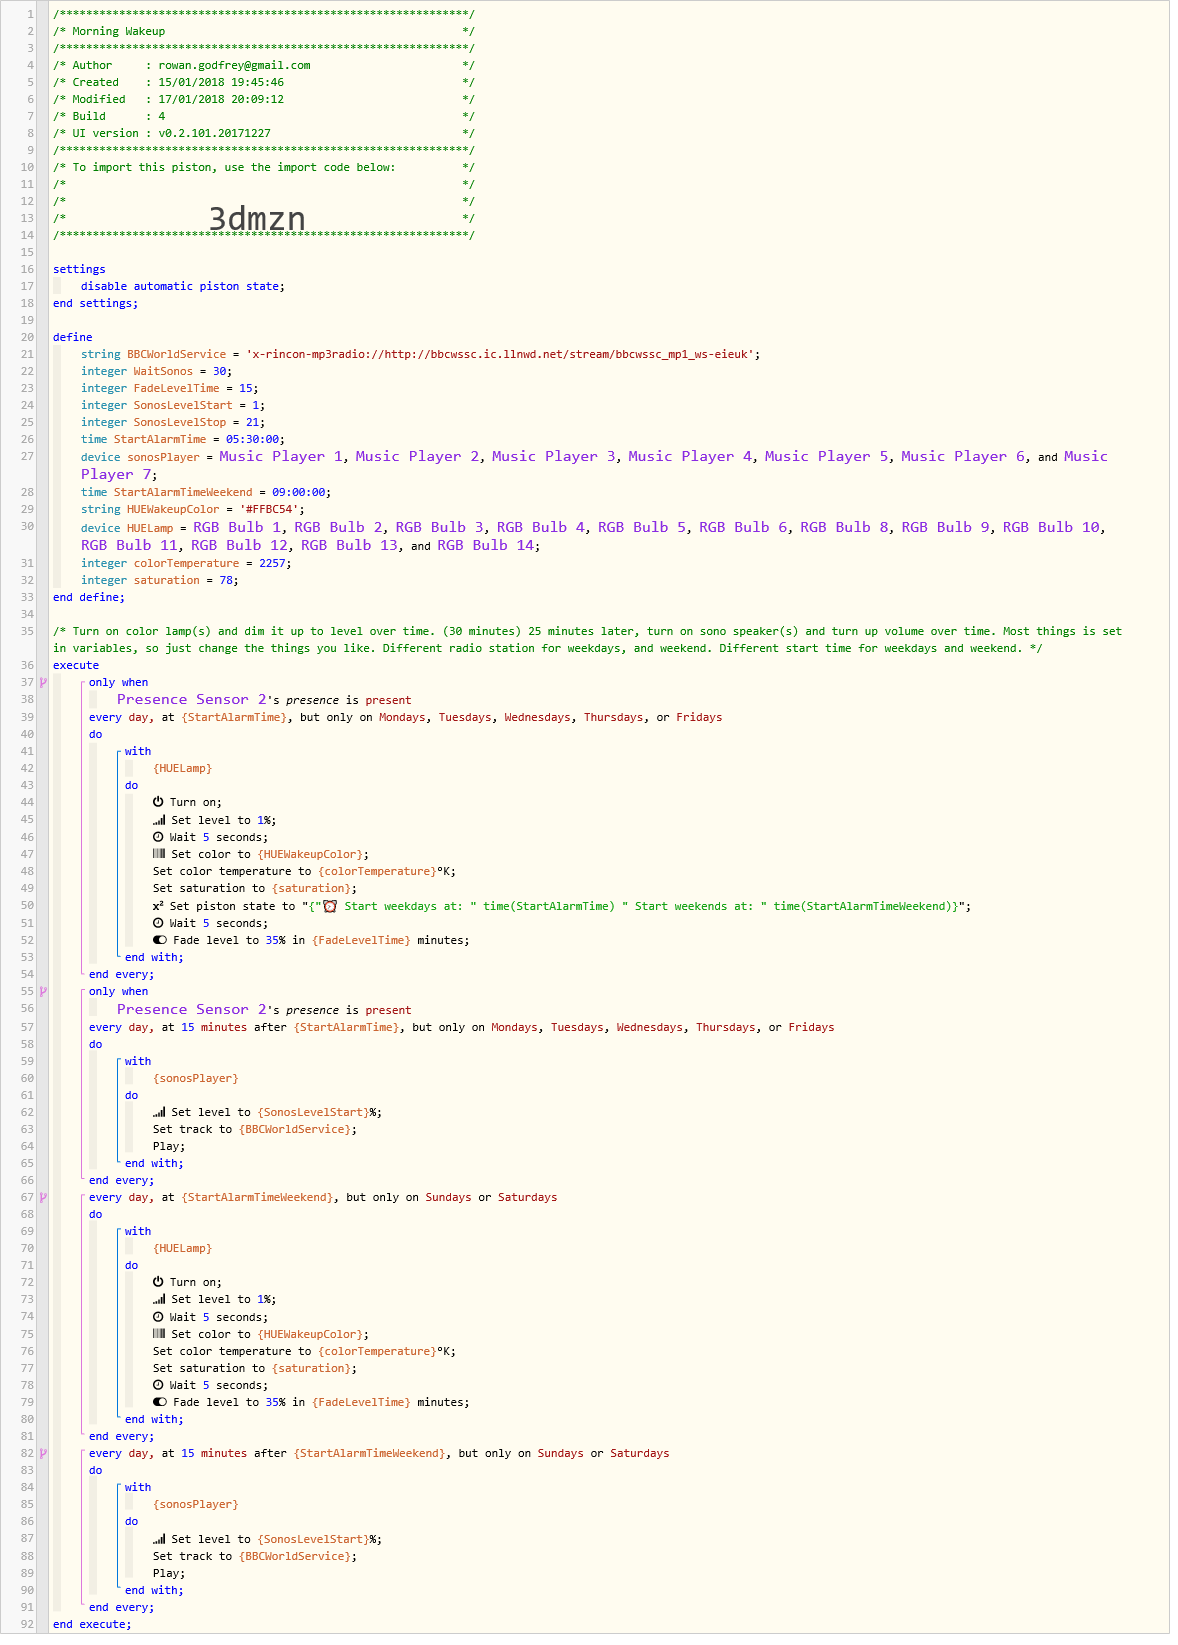Click the description comment on line 35

587,639
